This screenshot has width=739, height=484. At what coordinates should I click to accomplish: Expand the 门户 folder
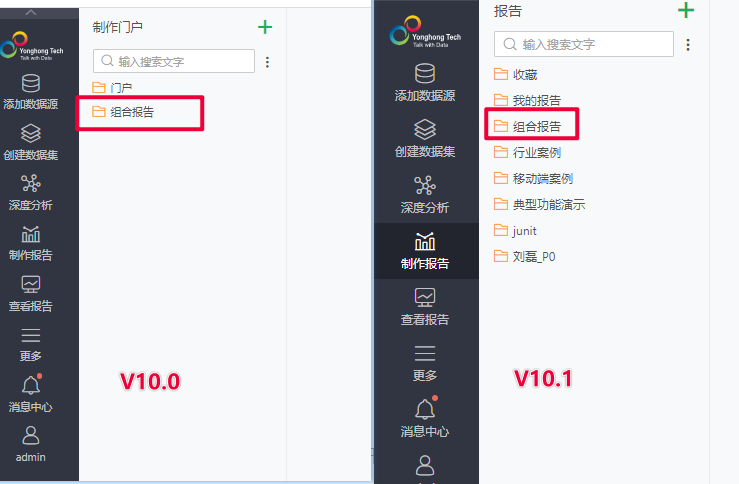(112, 88)
